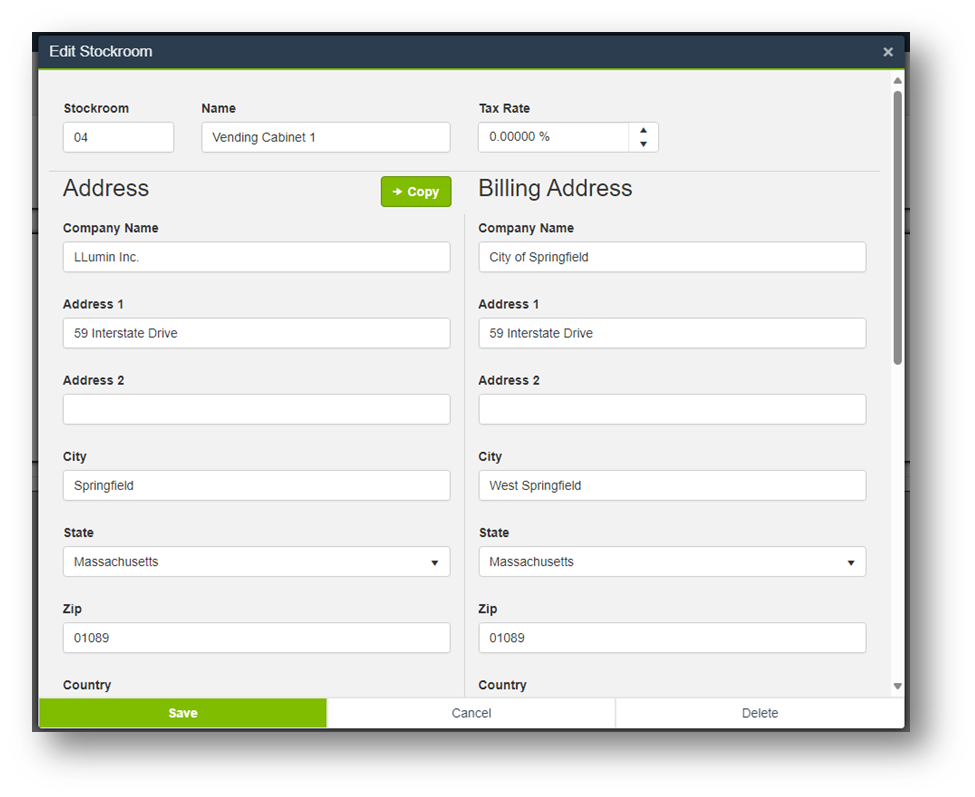This screenshot has width=975, height=797.
Task: Increase Tax Rate with up arrow
Action: coord(643,130)
